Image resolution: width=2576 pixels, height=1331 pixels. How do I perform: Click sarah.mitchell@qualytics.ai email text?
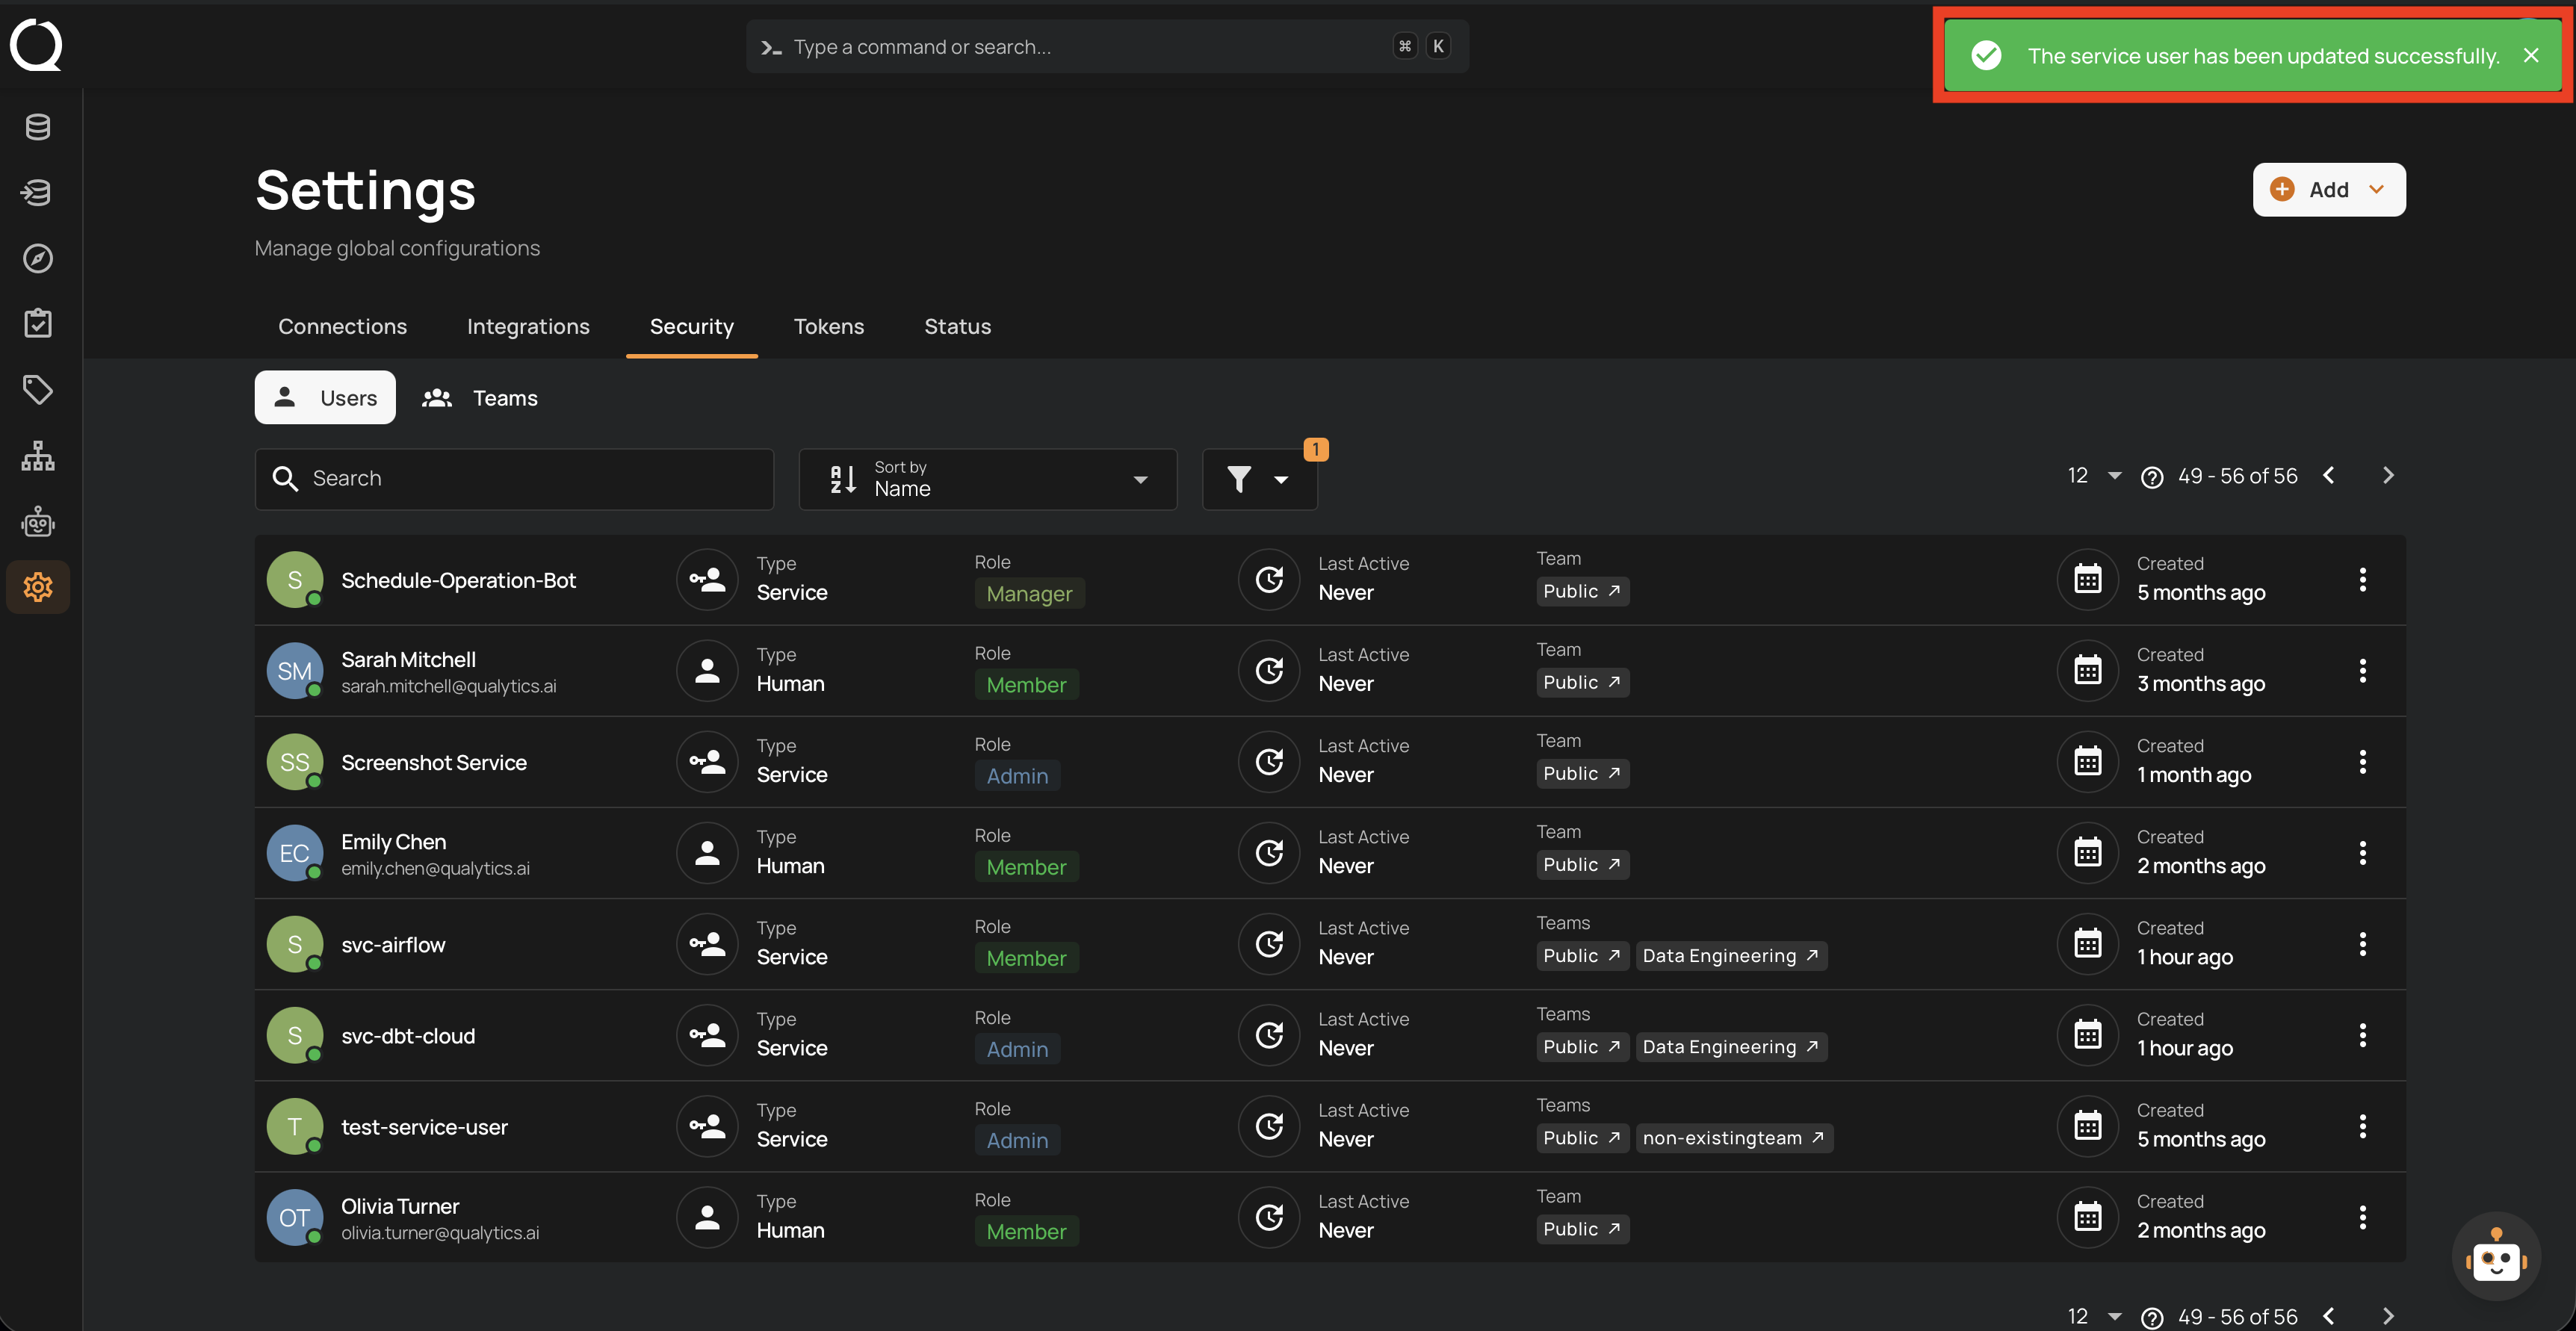448,686
